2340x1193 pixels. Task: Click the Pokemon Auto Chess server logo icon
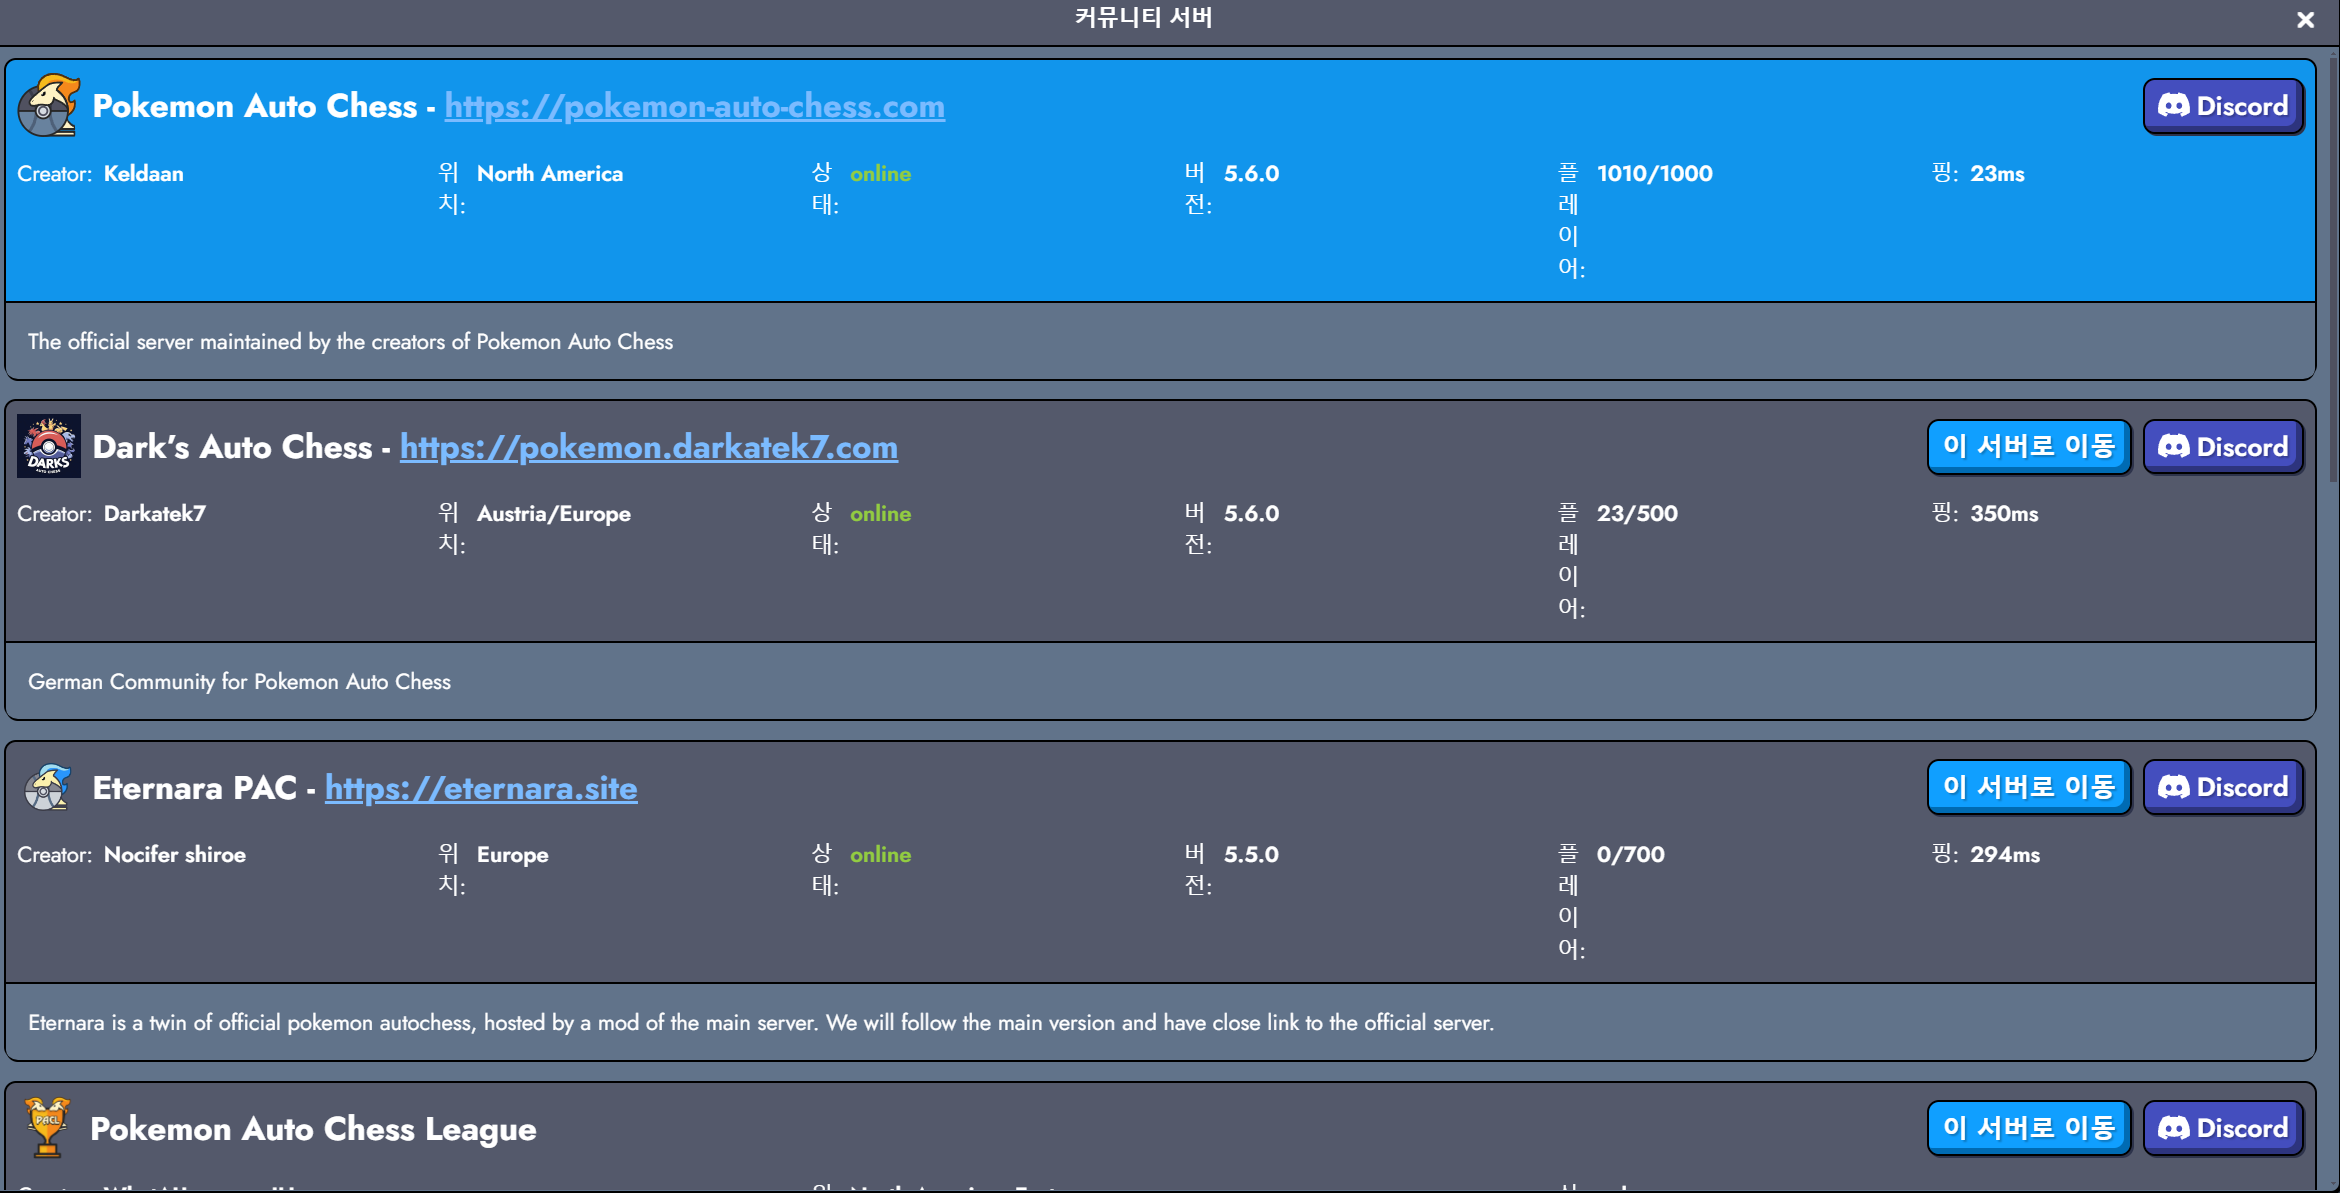pyautogui.click(x=48, y=106)
